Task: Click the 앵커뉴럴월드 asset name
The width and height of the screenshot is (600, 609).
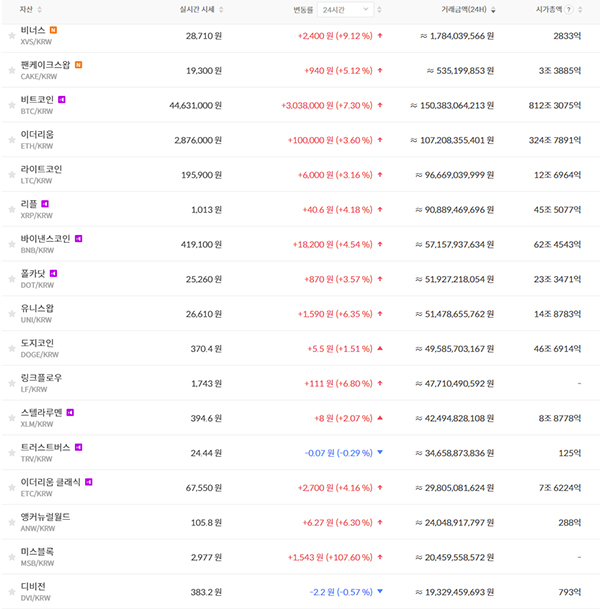Action: click(45, 517)
